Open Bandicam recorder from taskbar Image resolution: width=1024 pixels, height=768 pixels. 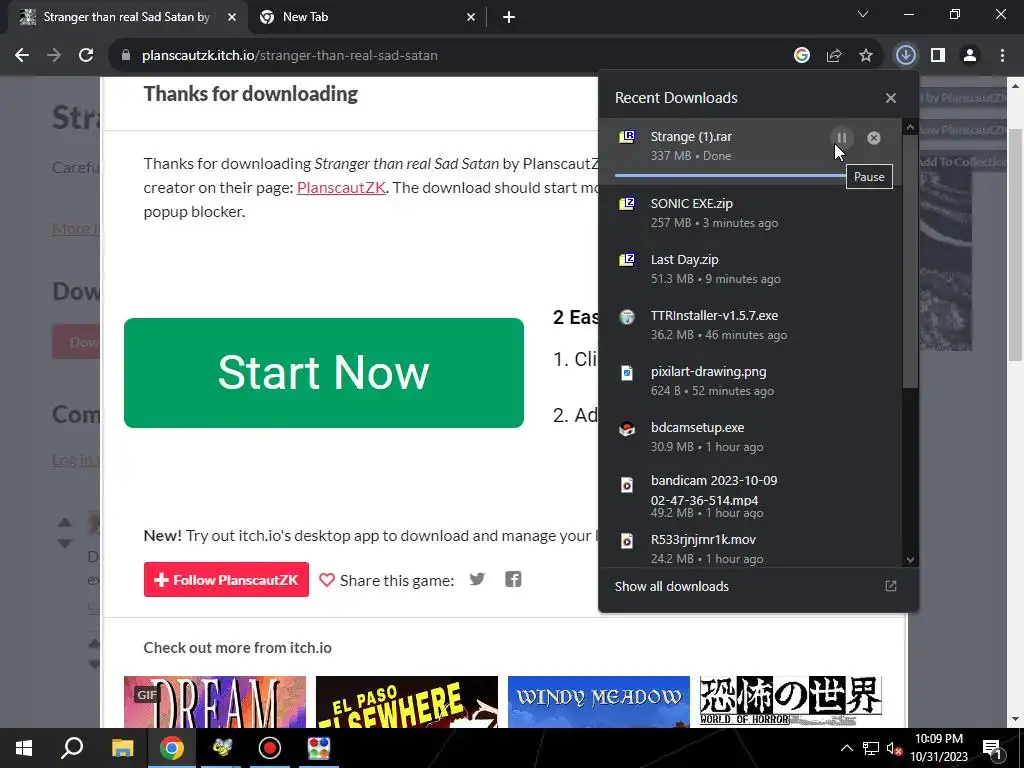[270, 748]
